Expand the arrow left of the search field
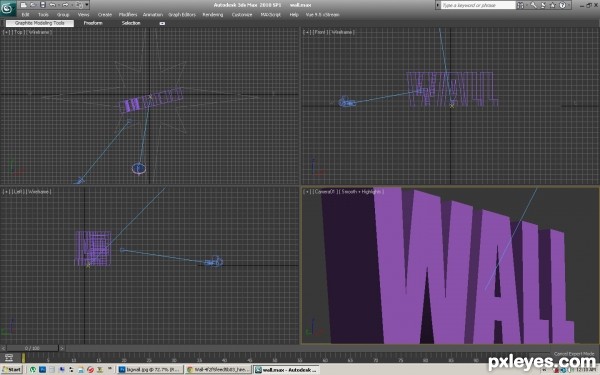Viewport: 600px width, 375px height. (438, 5)
